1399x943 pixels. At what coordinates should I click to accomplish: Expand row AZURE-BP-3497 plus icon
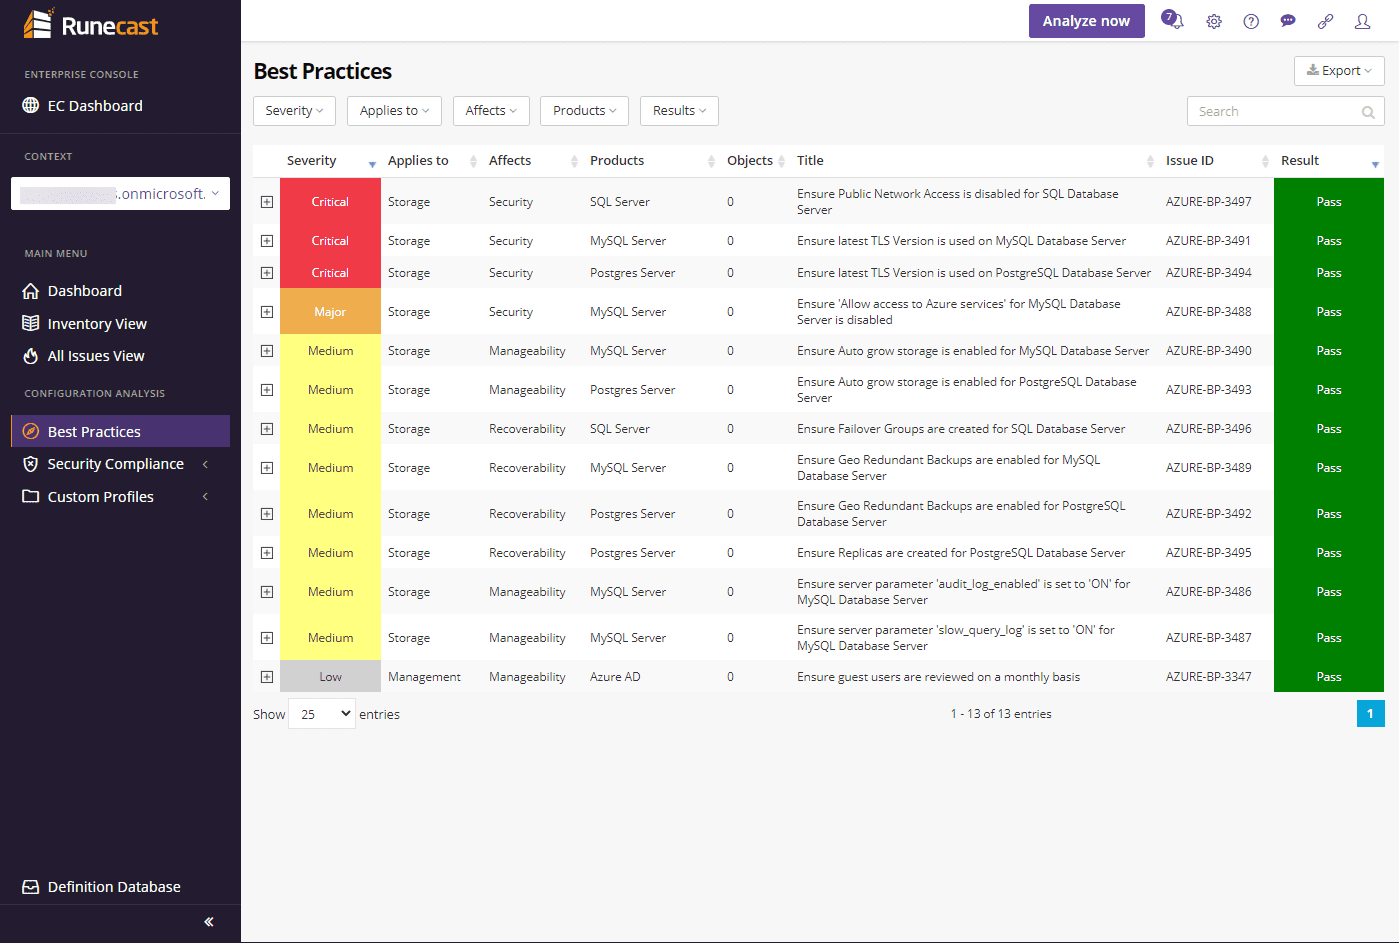[267, 202]
